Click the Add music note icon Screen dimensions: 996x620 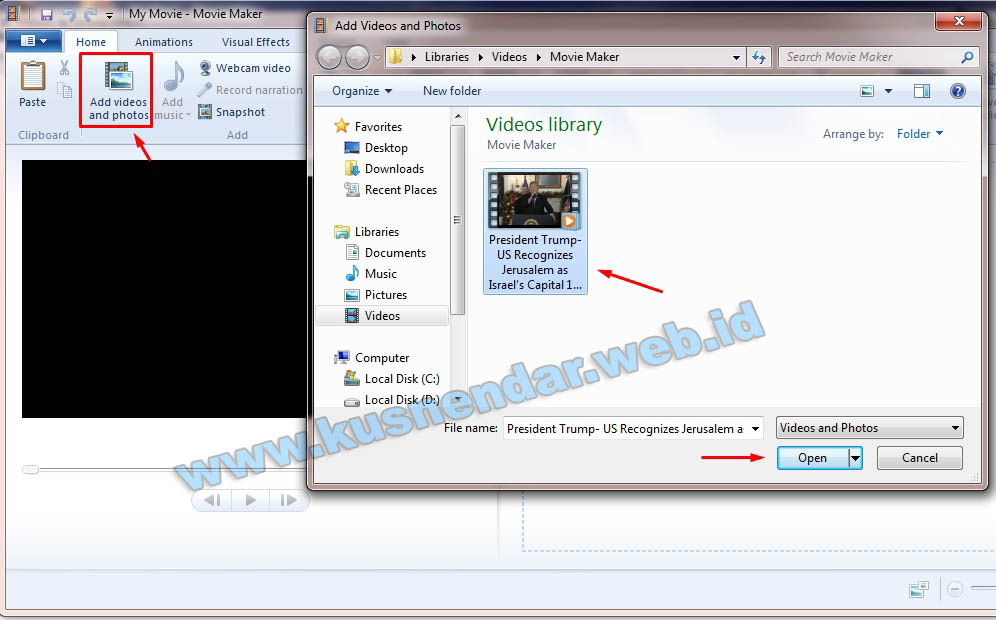(x=173, y=76)
